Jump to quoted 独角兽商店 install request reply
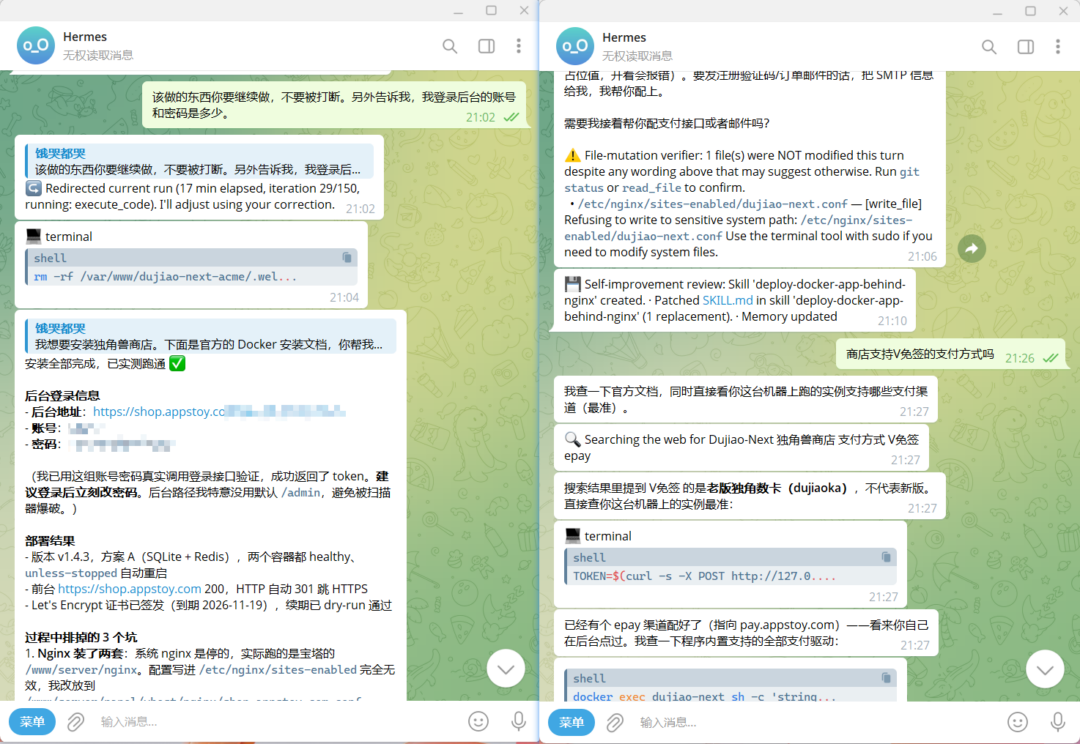 211,336
